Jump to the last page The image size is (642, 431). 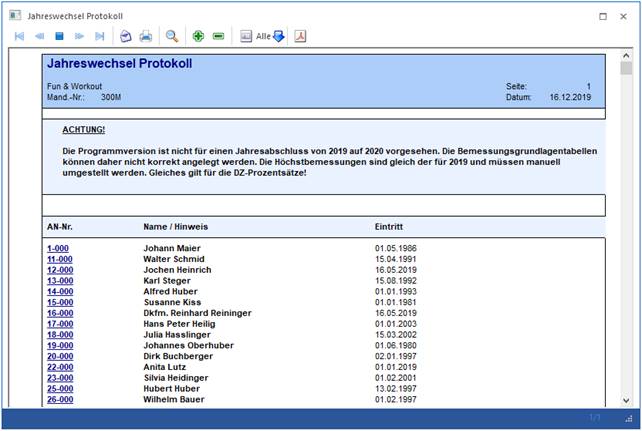pos(99,36)
